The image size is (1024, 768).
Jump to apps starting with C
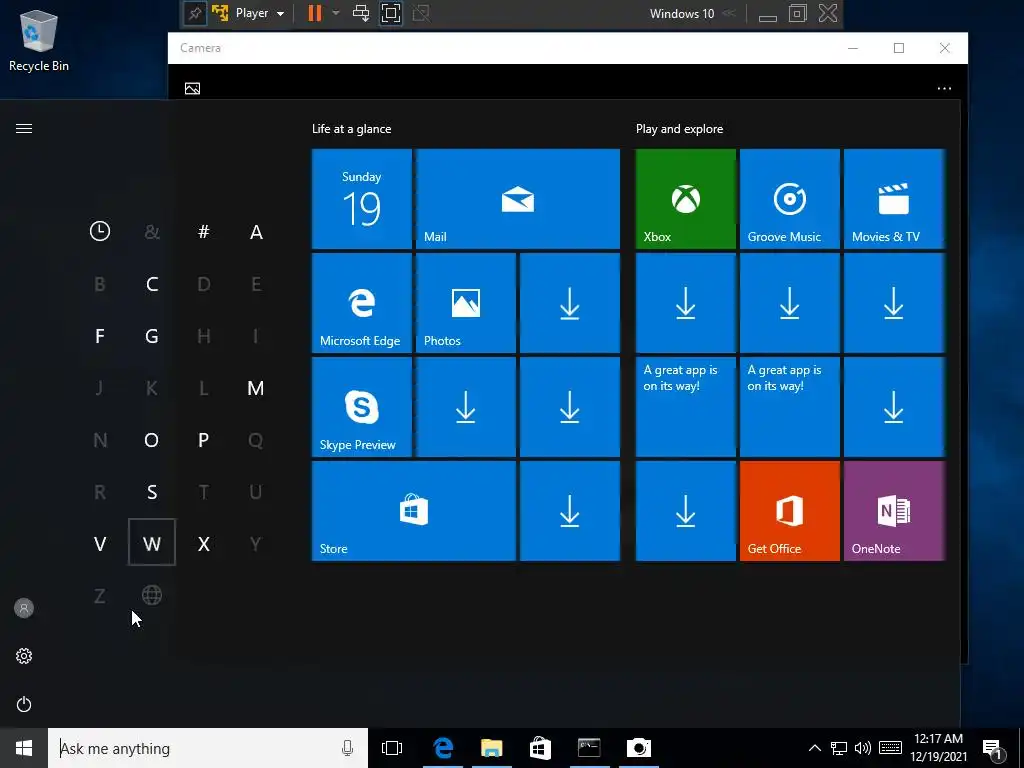pyautogui.click(x=152, y=283)
